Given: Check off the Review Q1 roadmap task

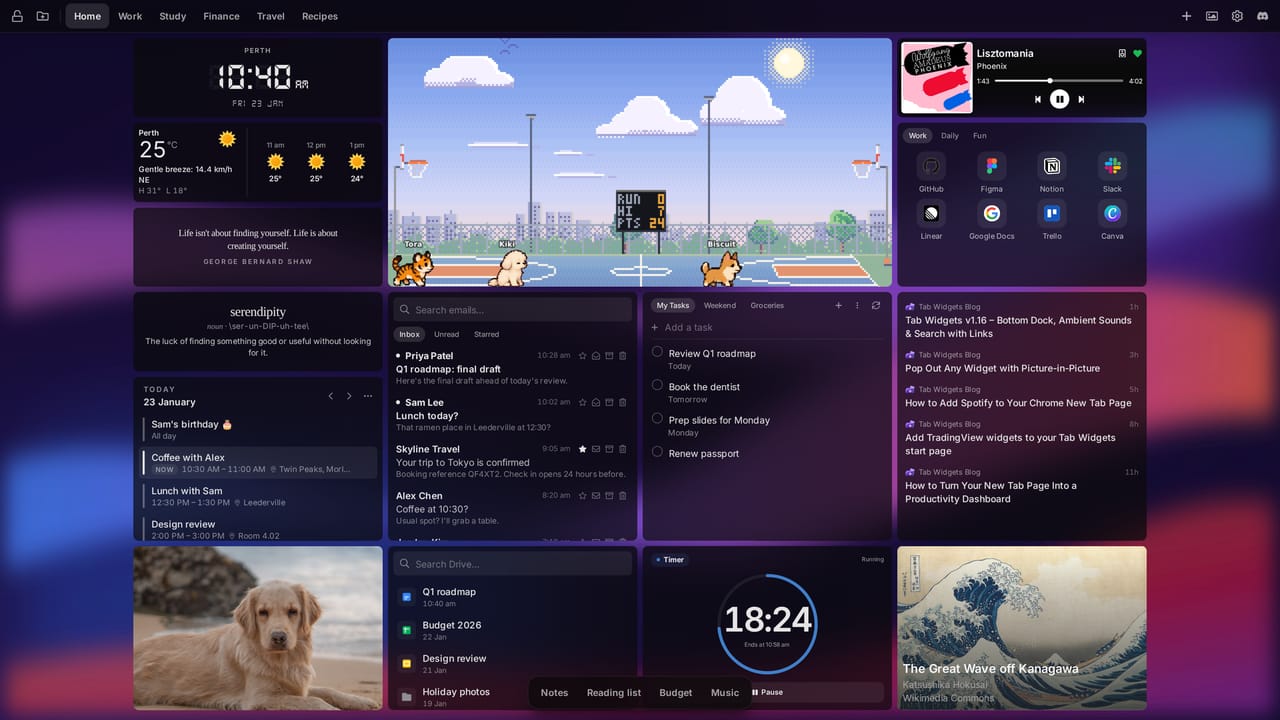Looking at the screenshot, I should click(657, 352).
